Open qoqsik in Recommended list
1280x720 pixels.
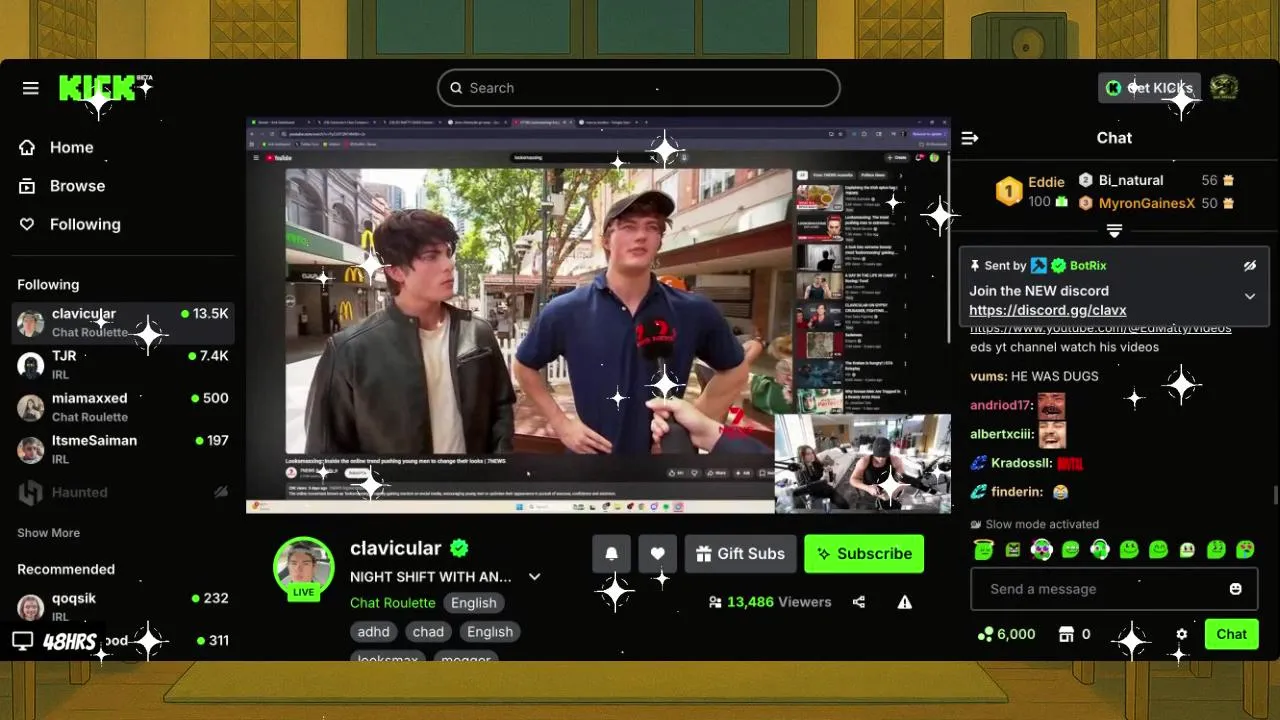tap(123, 607)
